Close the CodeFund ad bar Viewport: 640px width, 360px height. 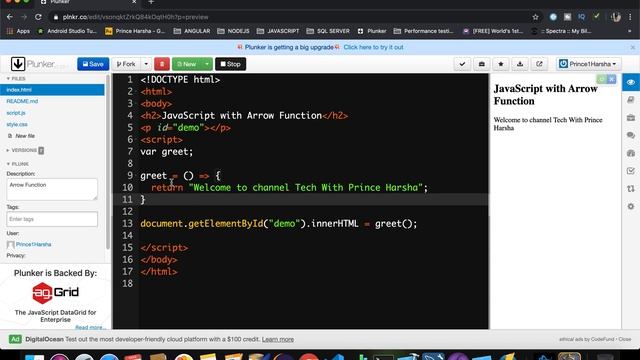(x=624, y=339)
